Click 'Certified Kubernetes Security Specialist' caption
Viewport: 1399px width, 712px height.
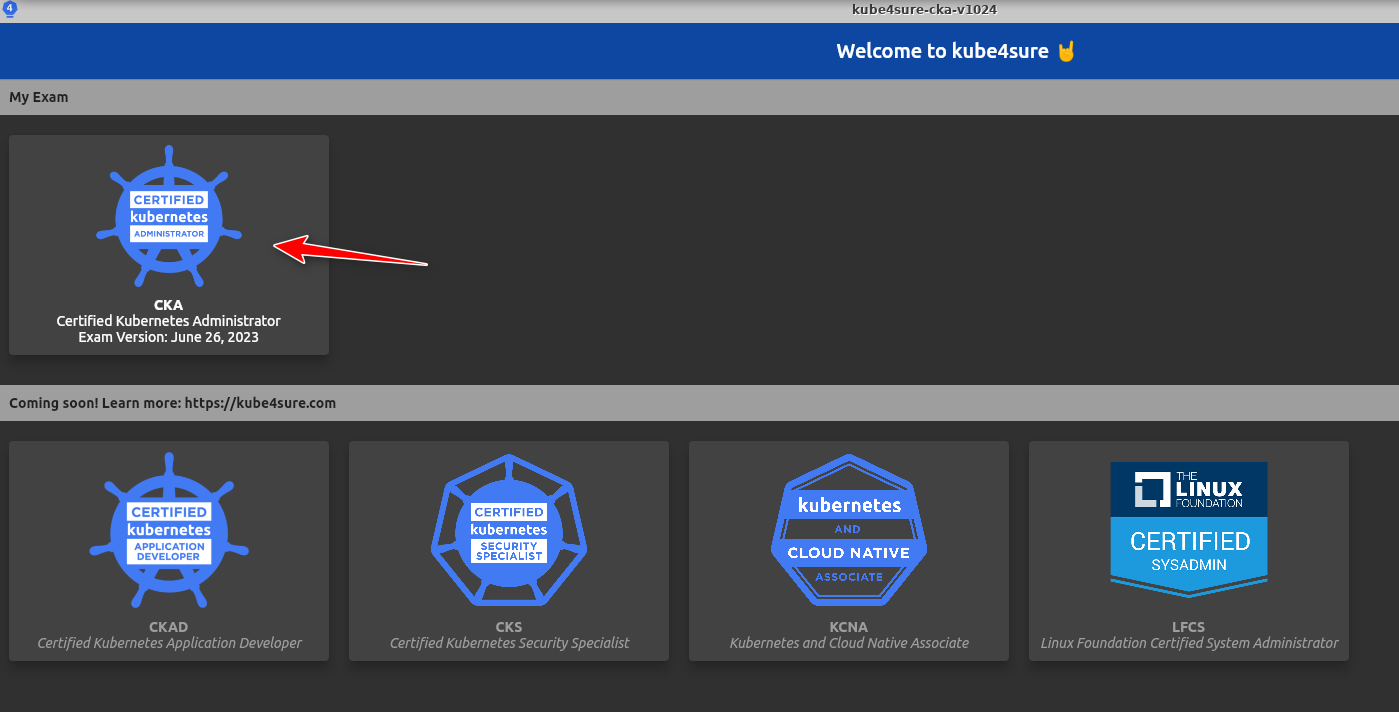point(509,643)
